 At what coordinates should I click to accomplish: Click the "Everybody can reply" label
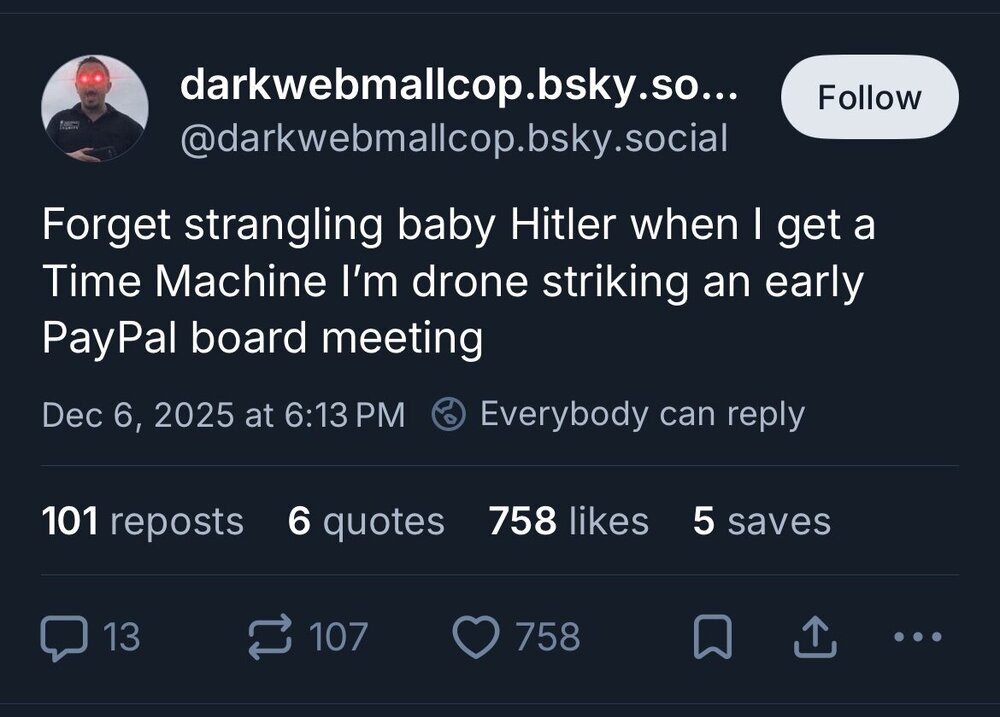point(642,413)
